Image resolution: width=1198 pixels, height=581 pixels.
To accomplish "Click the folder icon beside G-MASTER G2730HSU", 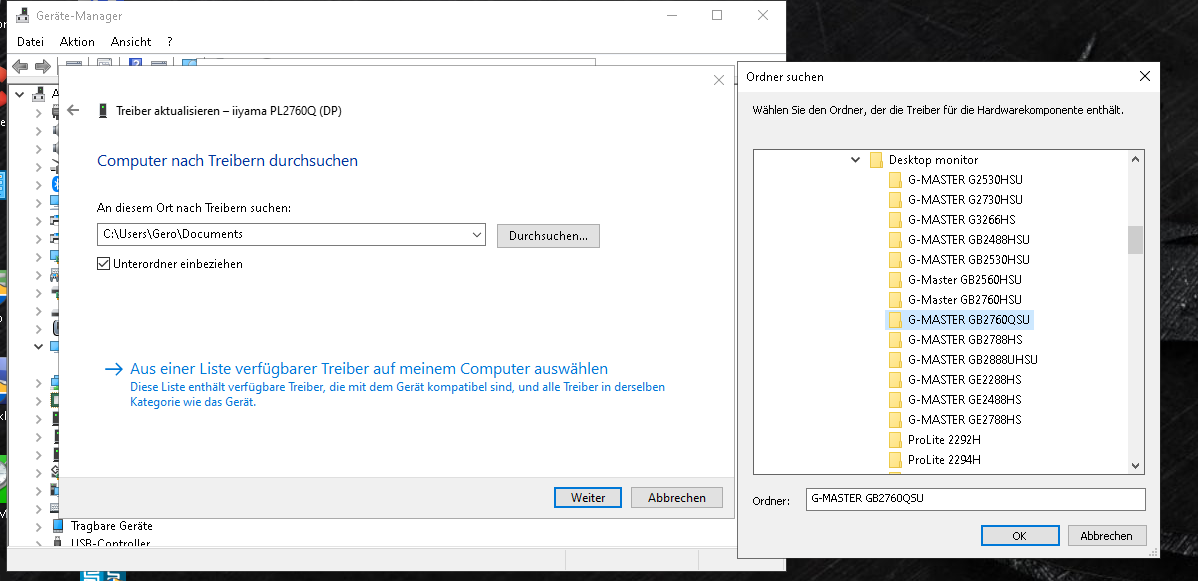I will click(895, 200).
